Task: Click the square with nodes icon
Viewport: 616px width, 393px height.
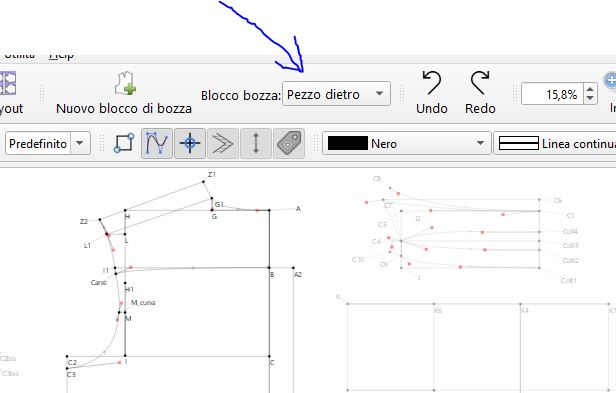Action: pos(124,143)
